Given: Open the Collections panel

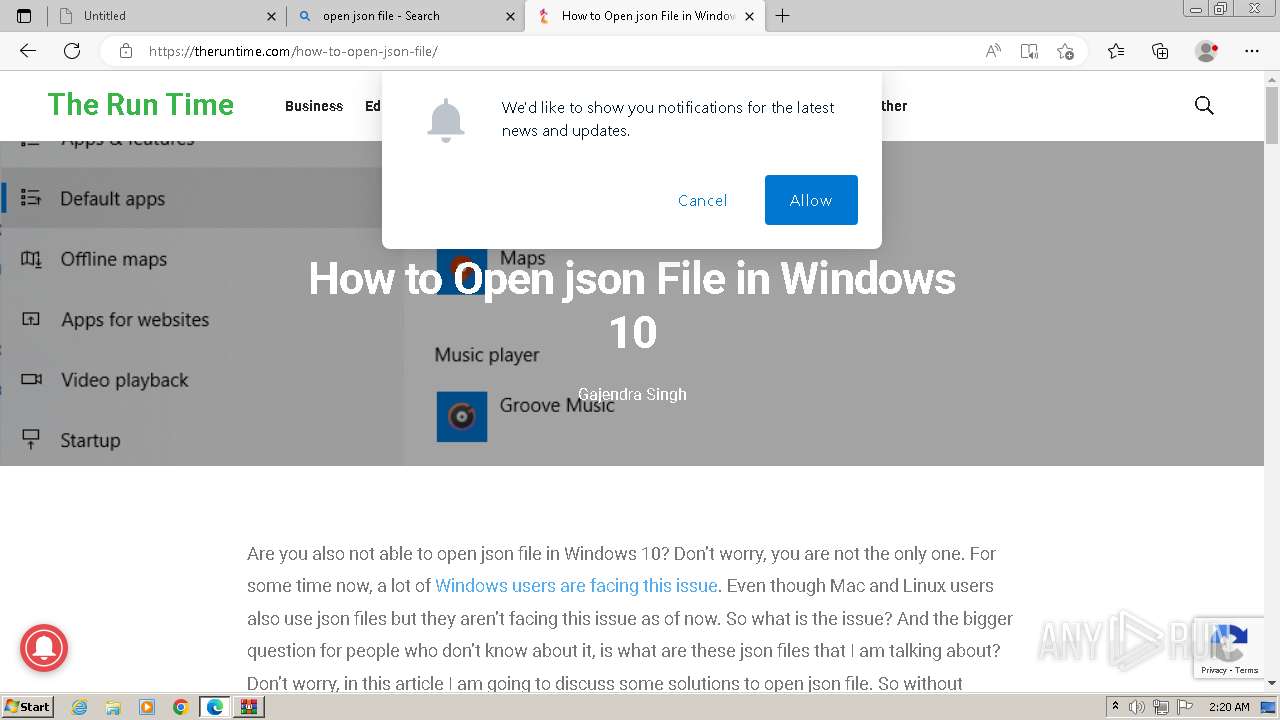Looking at the screenshot, I should tap(1160, 51).
